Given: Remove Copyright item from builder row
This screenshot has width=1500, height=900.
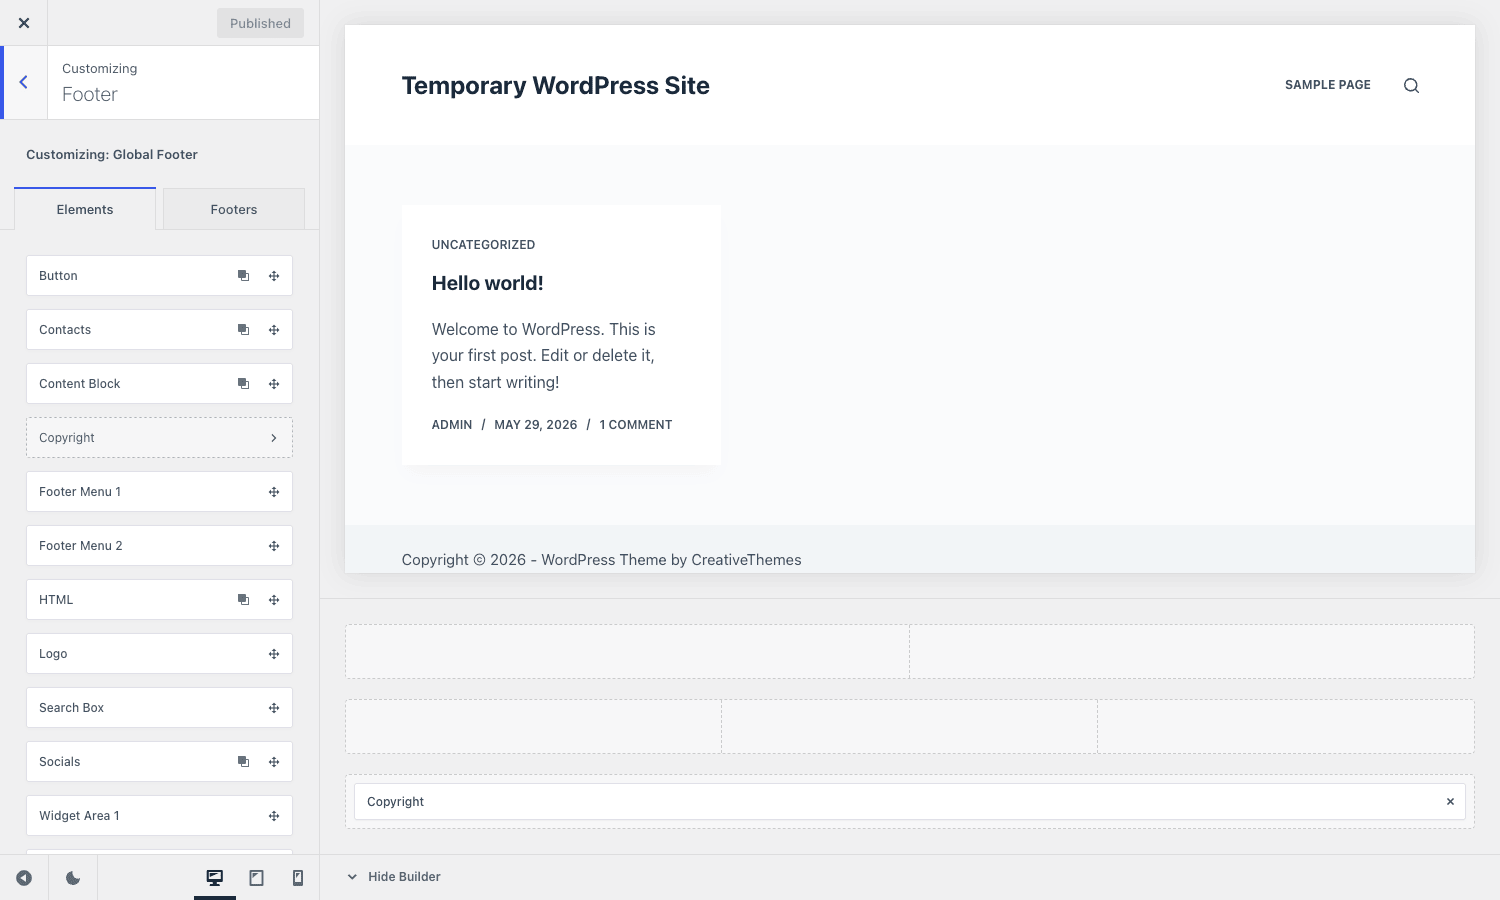Looking at the screenshot, I should [x=1450, y=802].
